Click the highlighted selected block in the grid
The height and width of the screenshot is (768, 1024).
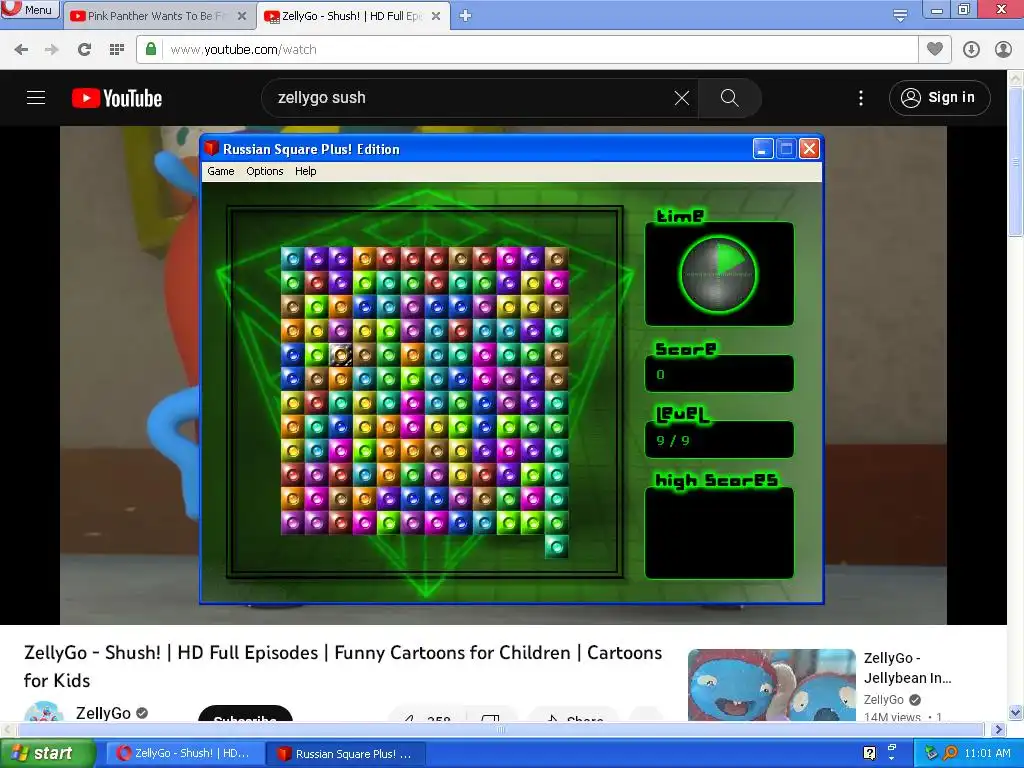click(x=340, y=354)
